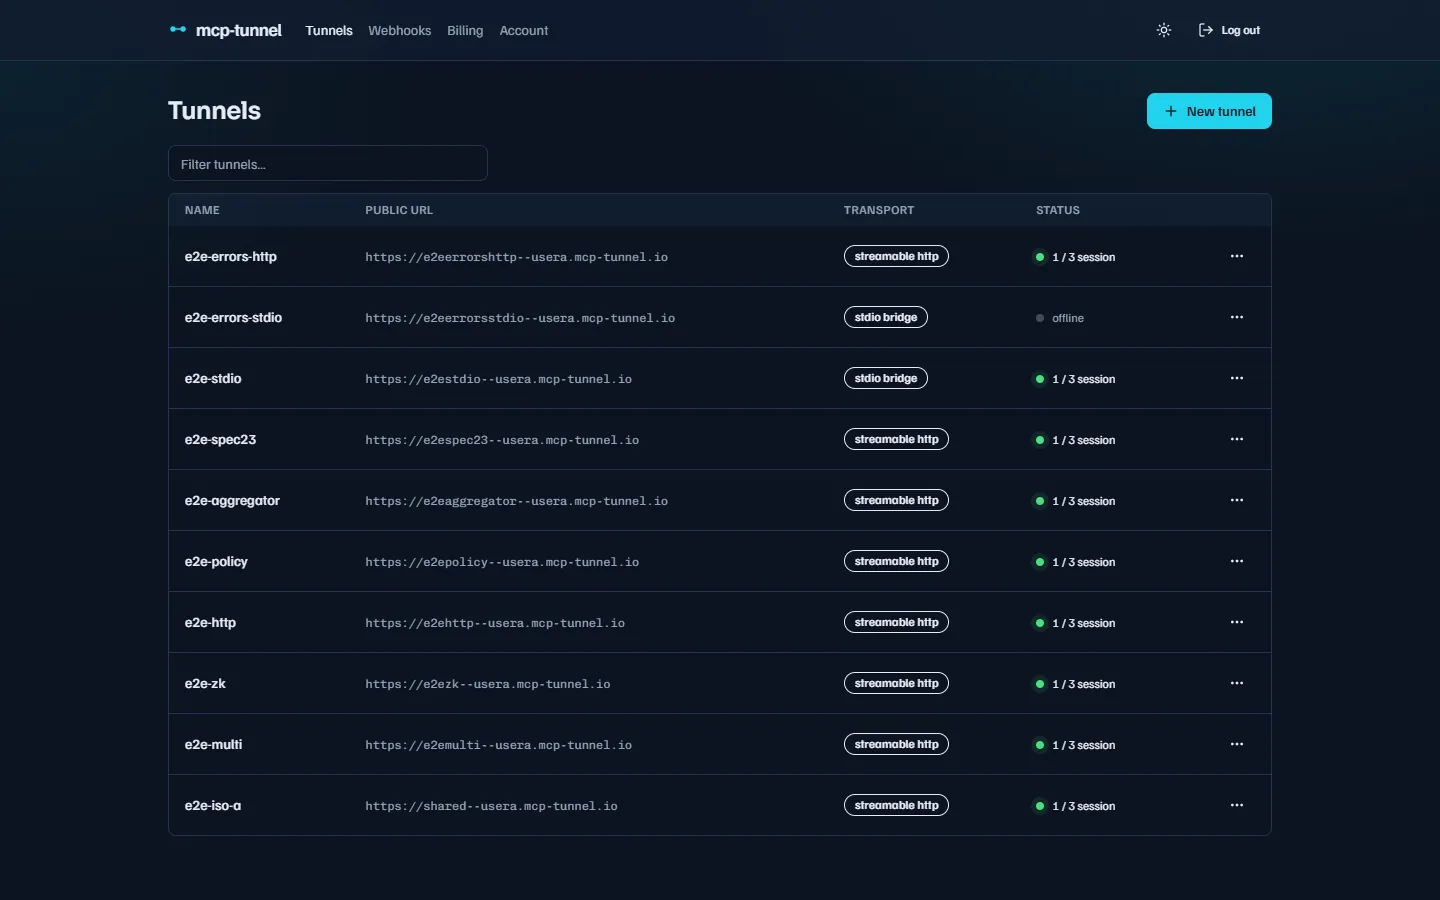Open the e2e-spec23 tunnel name

(220, 440)
